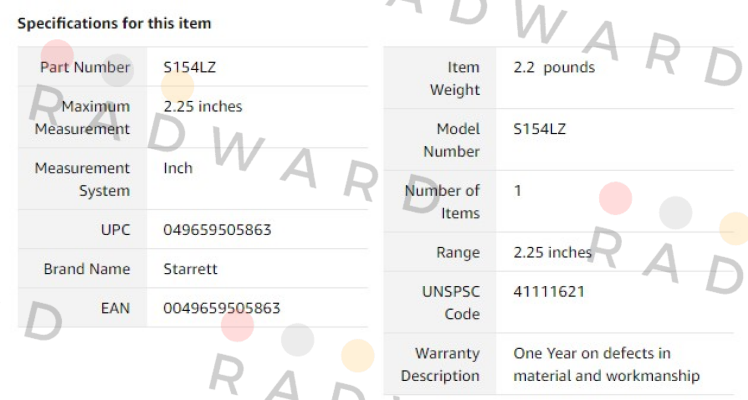The height and width of the screenshot is (400, 748).
Task: Select the Brand Name value Starrett
Action: [x=190, y=269]
